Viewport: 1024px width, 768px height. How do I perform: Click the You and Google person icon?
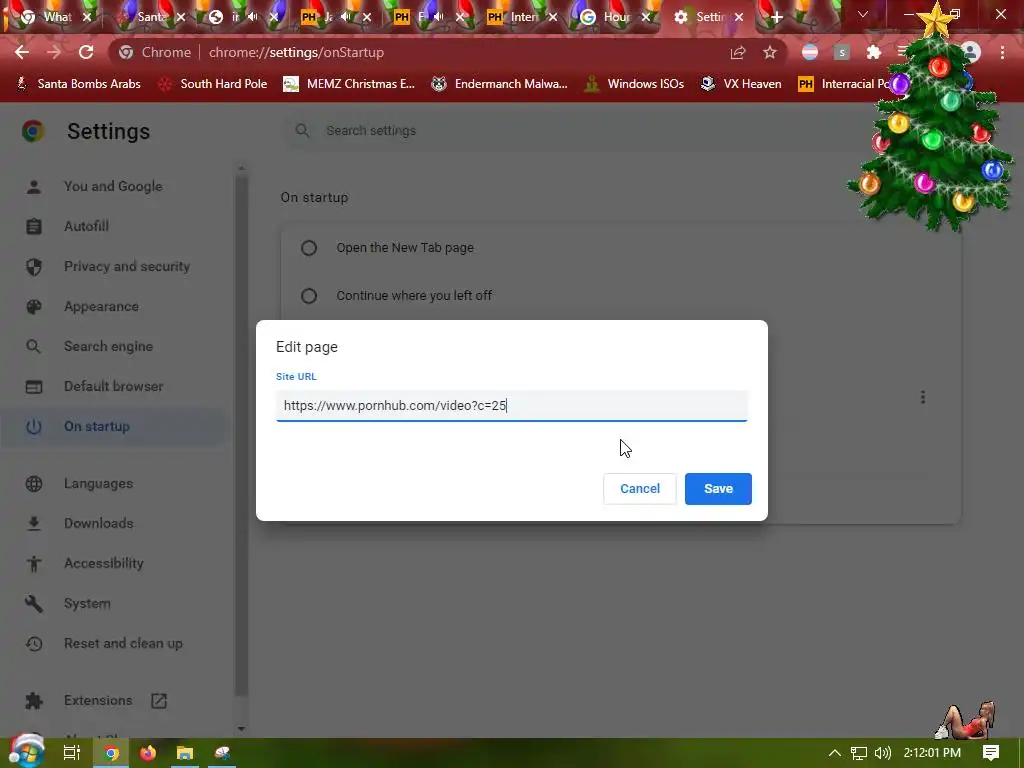34,187
